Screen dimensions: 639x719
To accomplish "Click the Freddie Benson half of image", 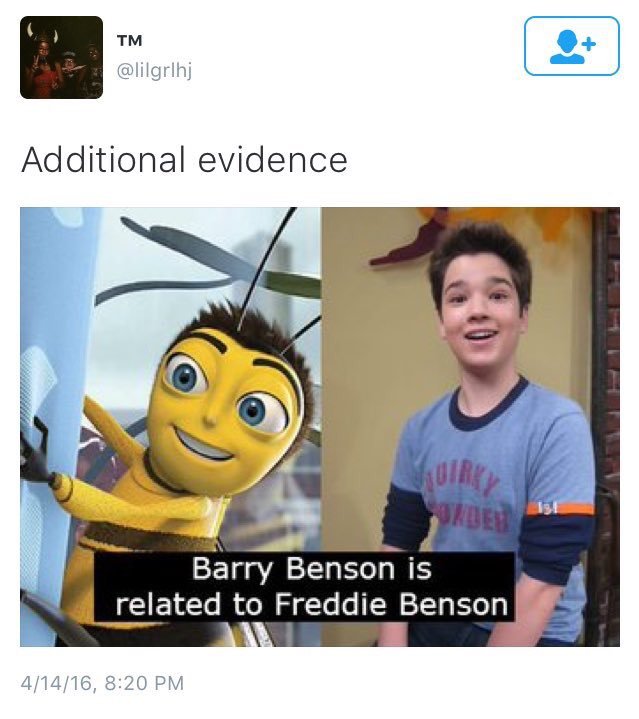I will click(x=471, y=426).
